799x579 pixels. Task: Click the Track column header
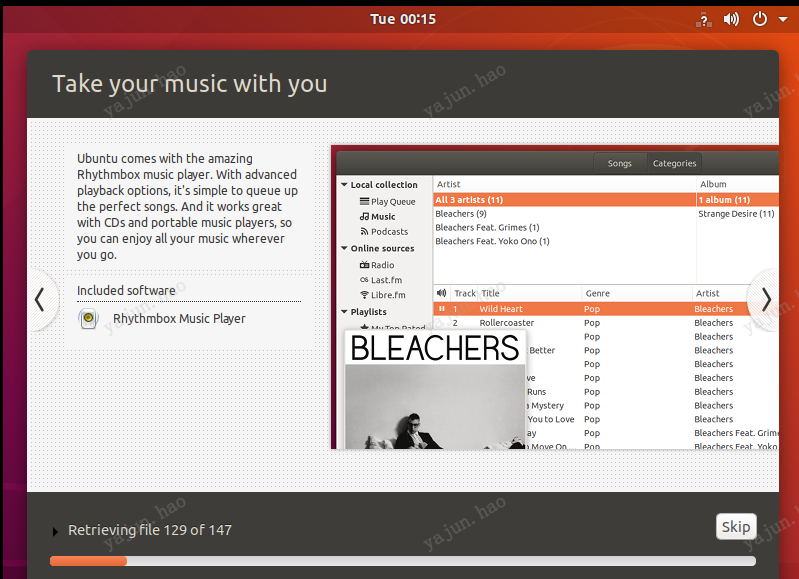pyautogui.click(x=464, y=294)
